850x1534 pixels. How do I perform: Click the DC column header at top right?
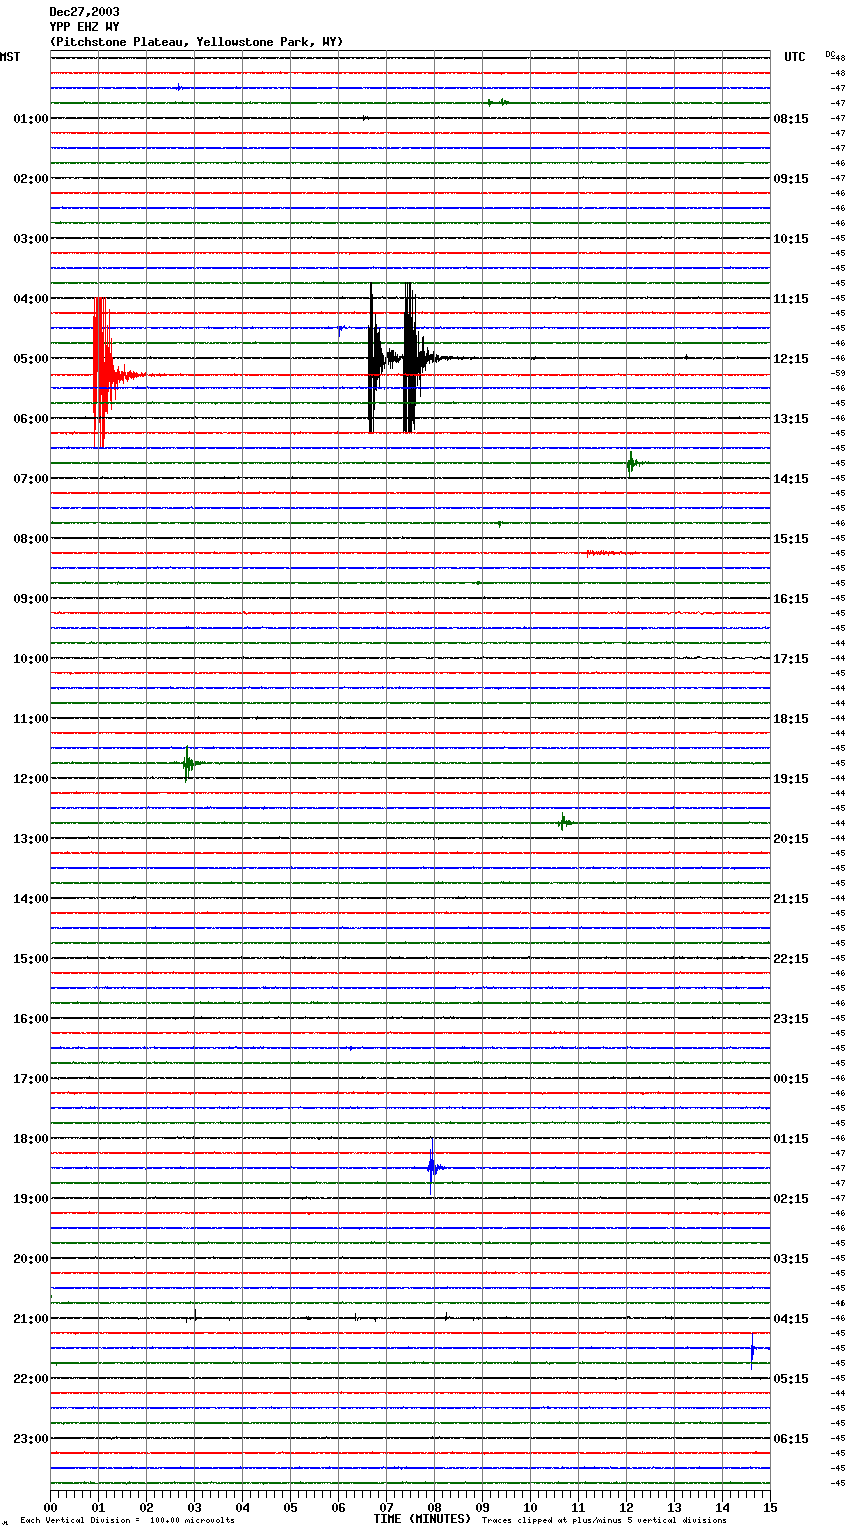(830, 53)
